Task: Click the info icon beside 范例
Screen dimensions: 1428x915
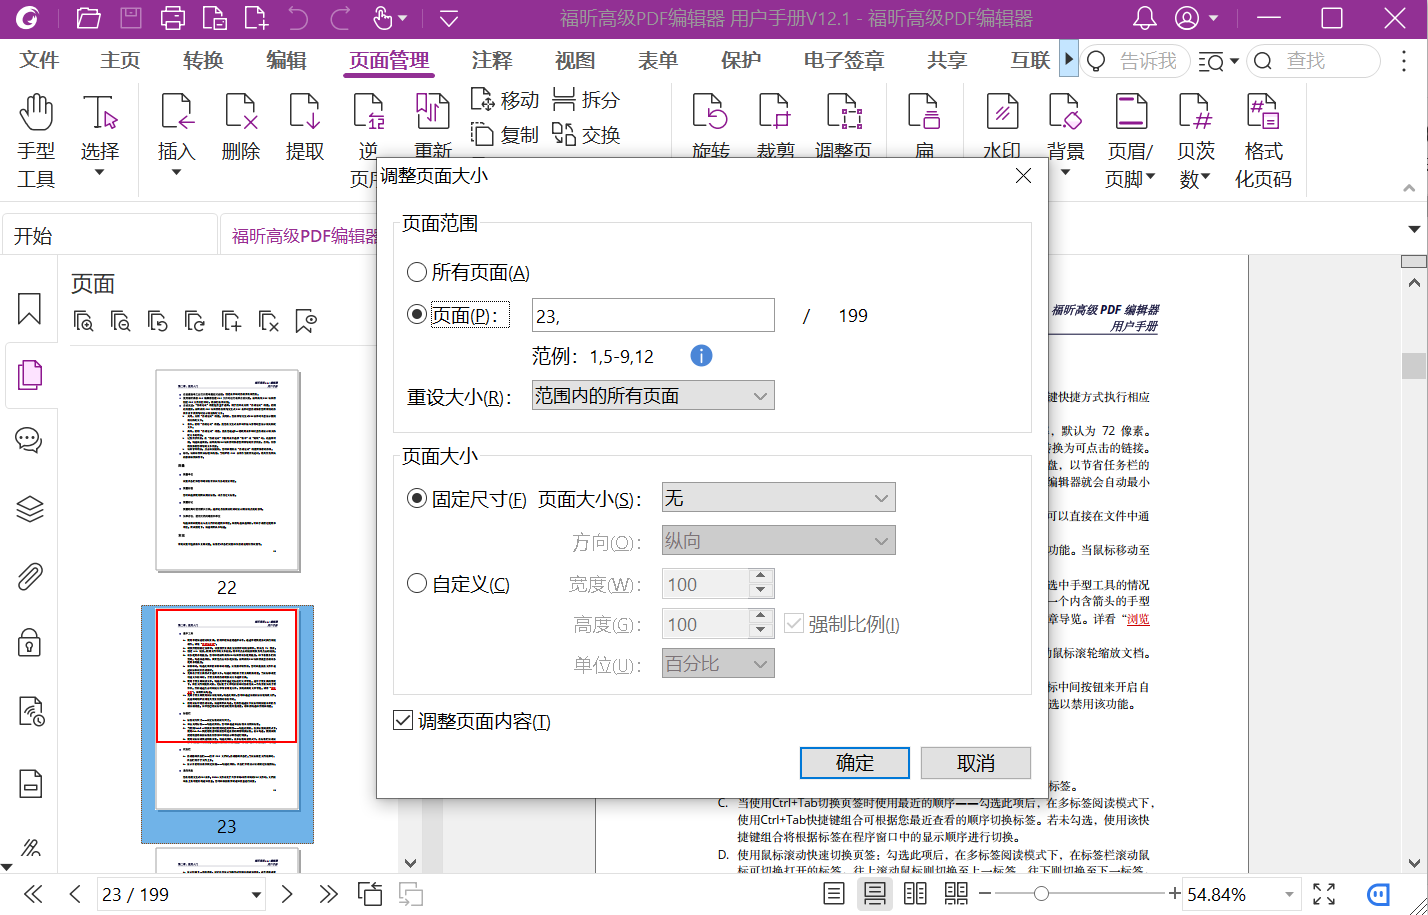Action: [x=702, y=355]
